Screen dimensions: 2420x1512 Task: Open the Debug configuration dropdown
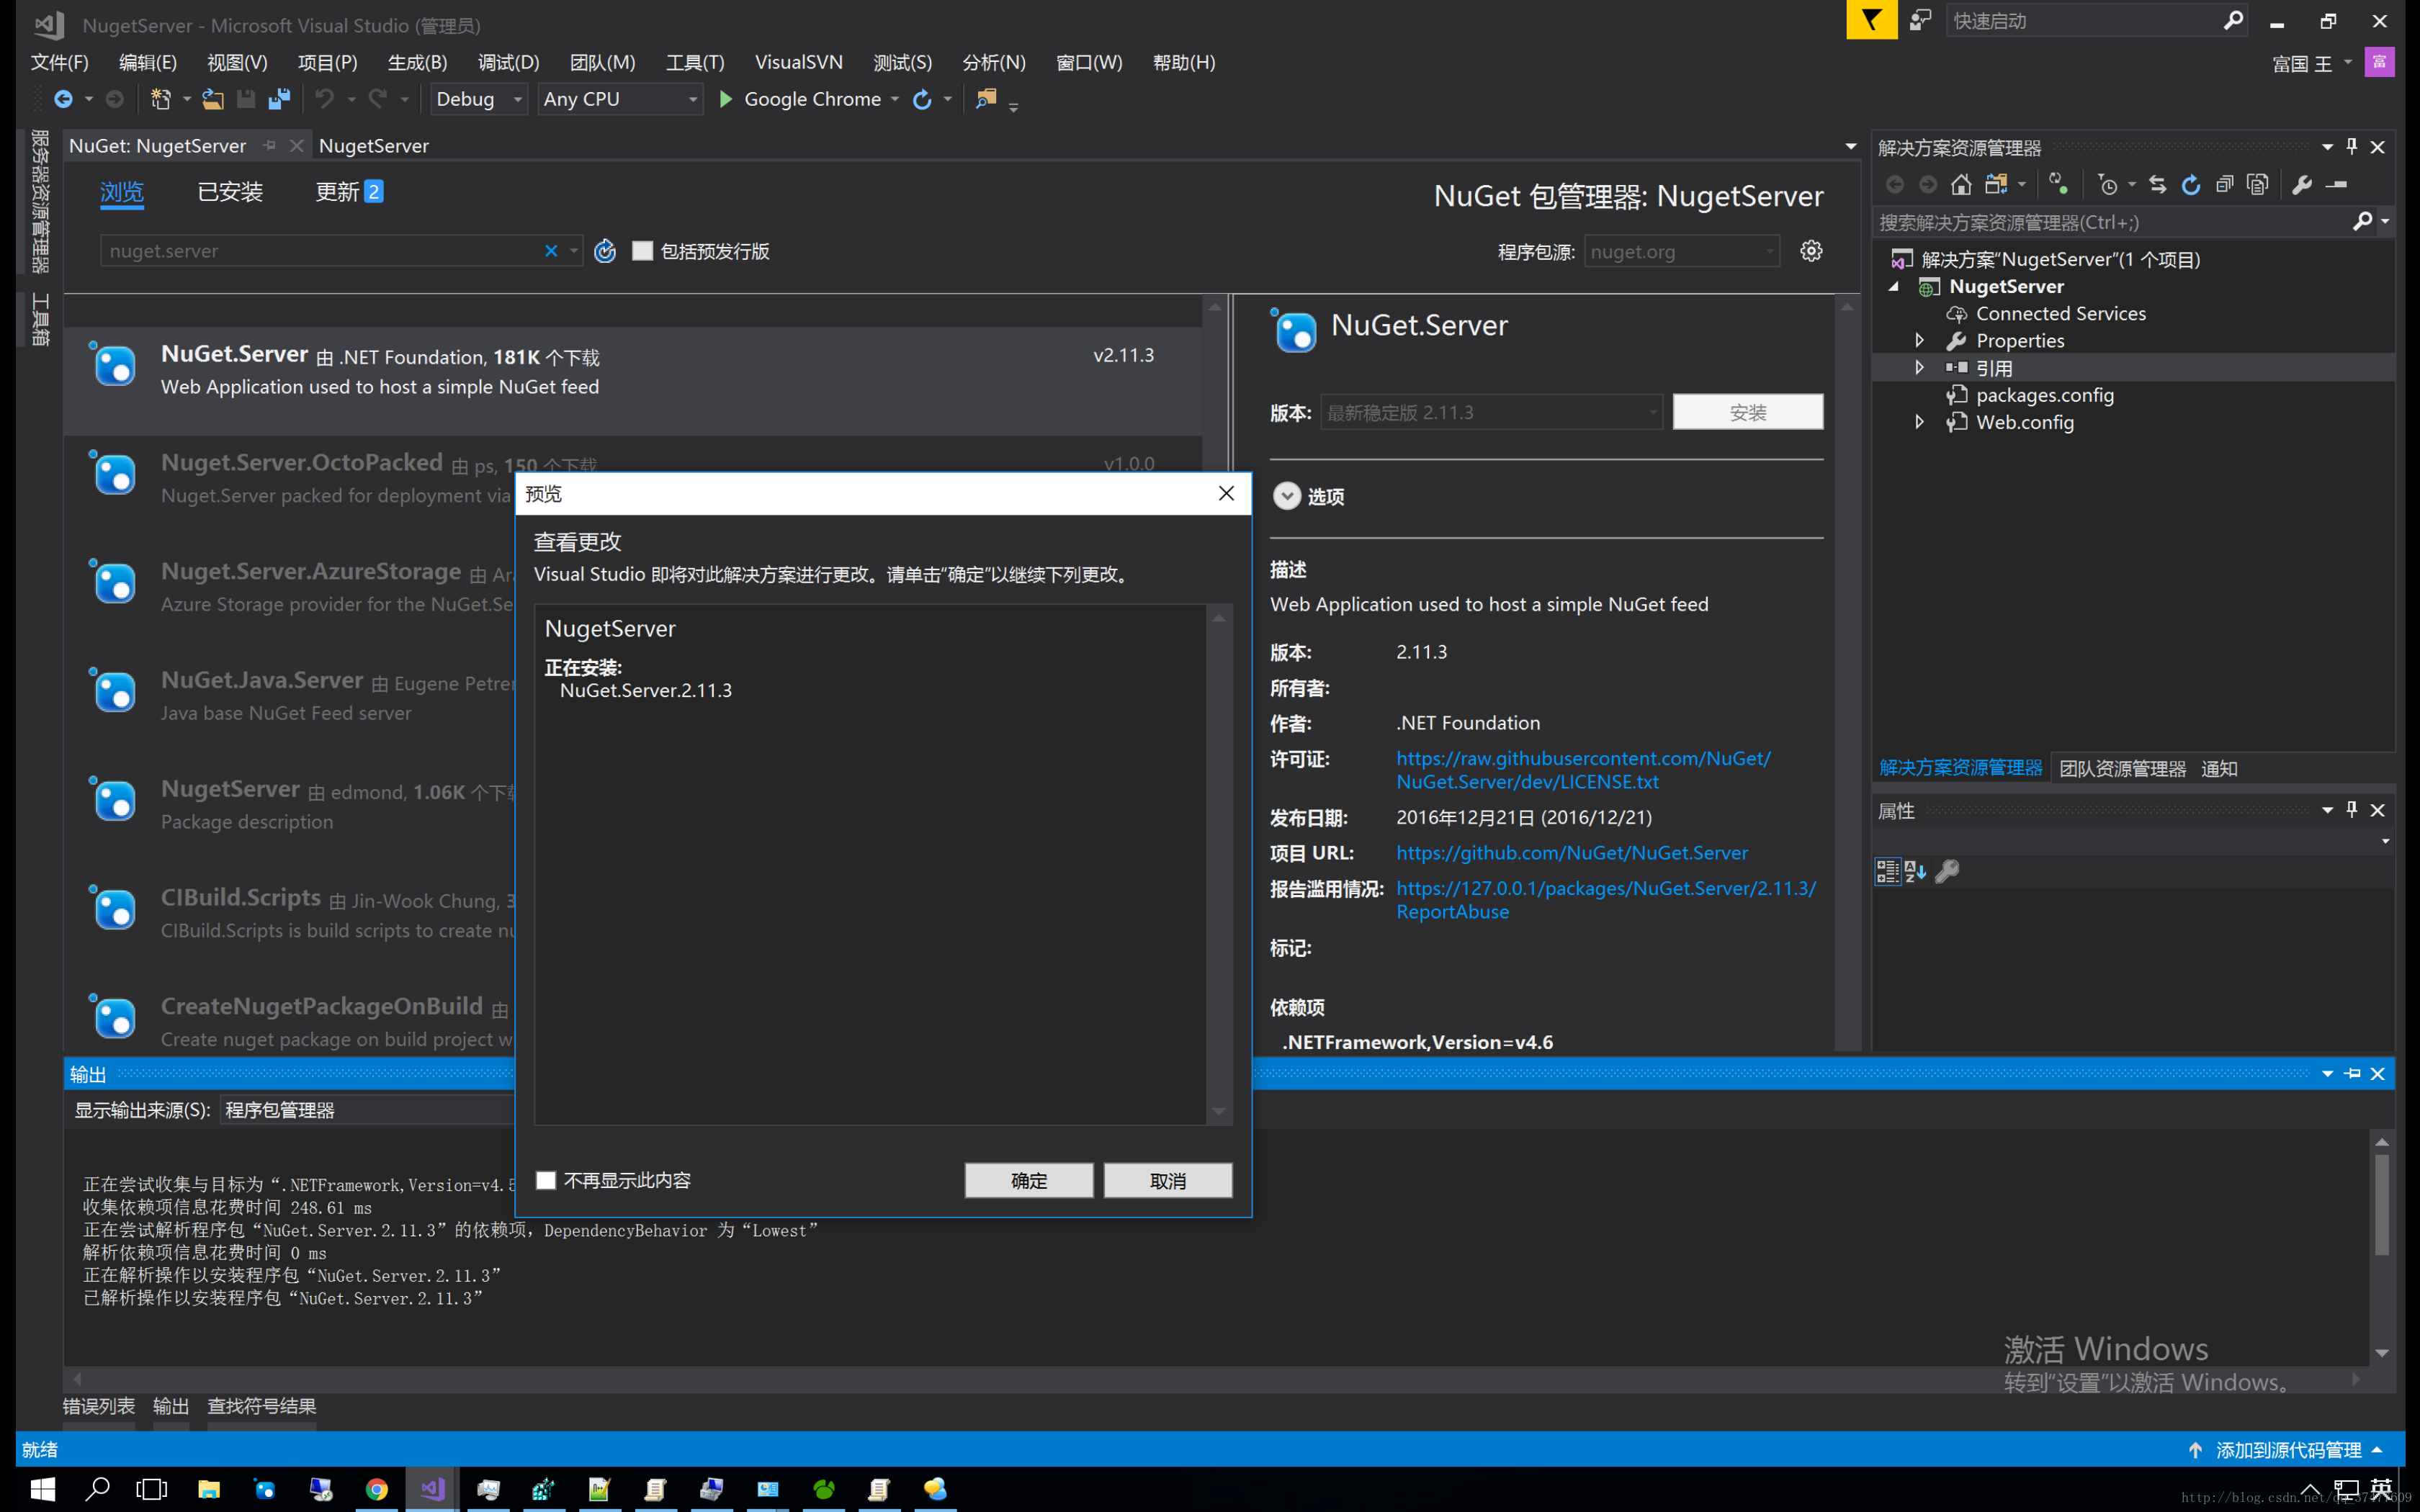(479, 99)
